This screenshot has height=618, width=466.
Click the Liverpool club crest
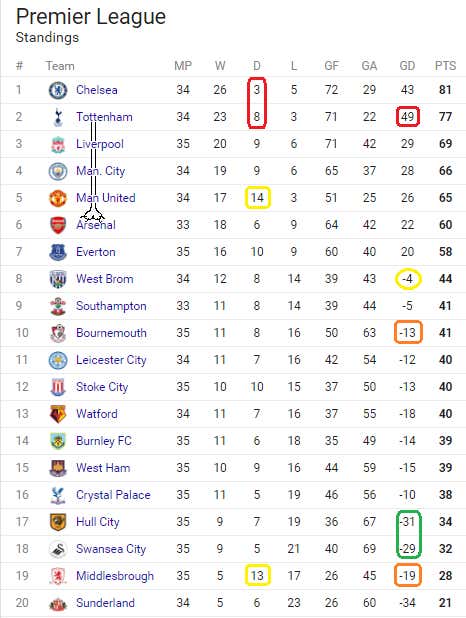58,144
